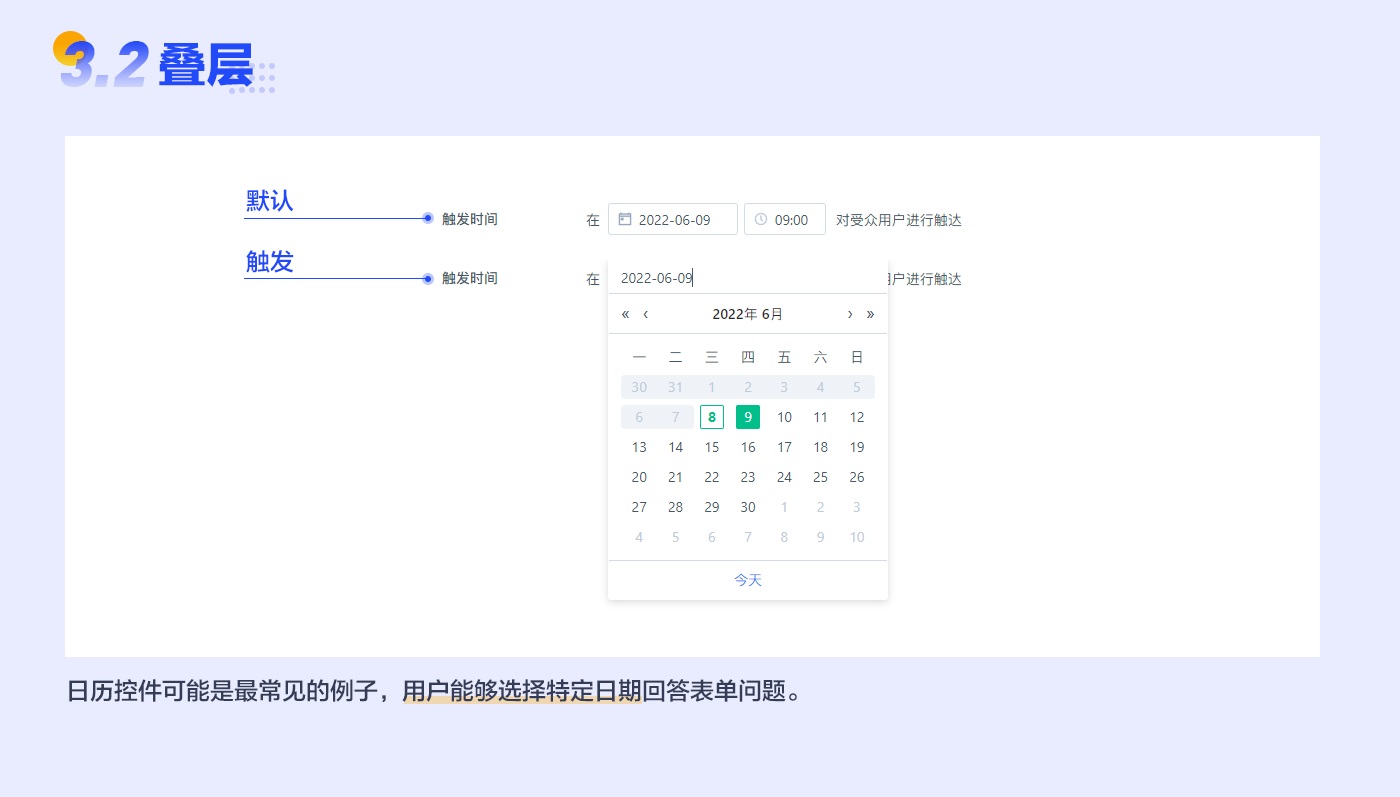
Task: Select the green-outlined today date 8
Action: pyautogui.click(x=712, y=417)
